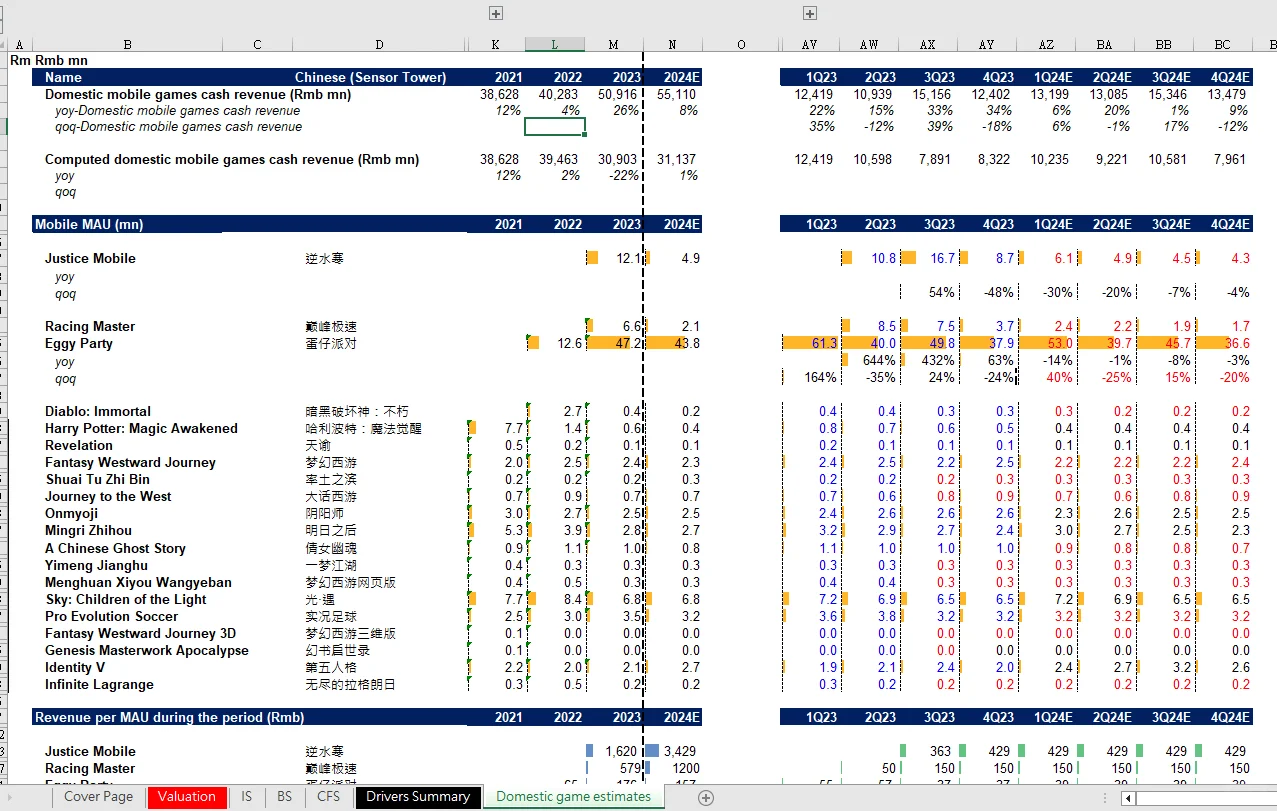
Task: Select Justice Mobile qoq value 54%
Action: pyautogui.click(x=942, y=292)
